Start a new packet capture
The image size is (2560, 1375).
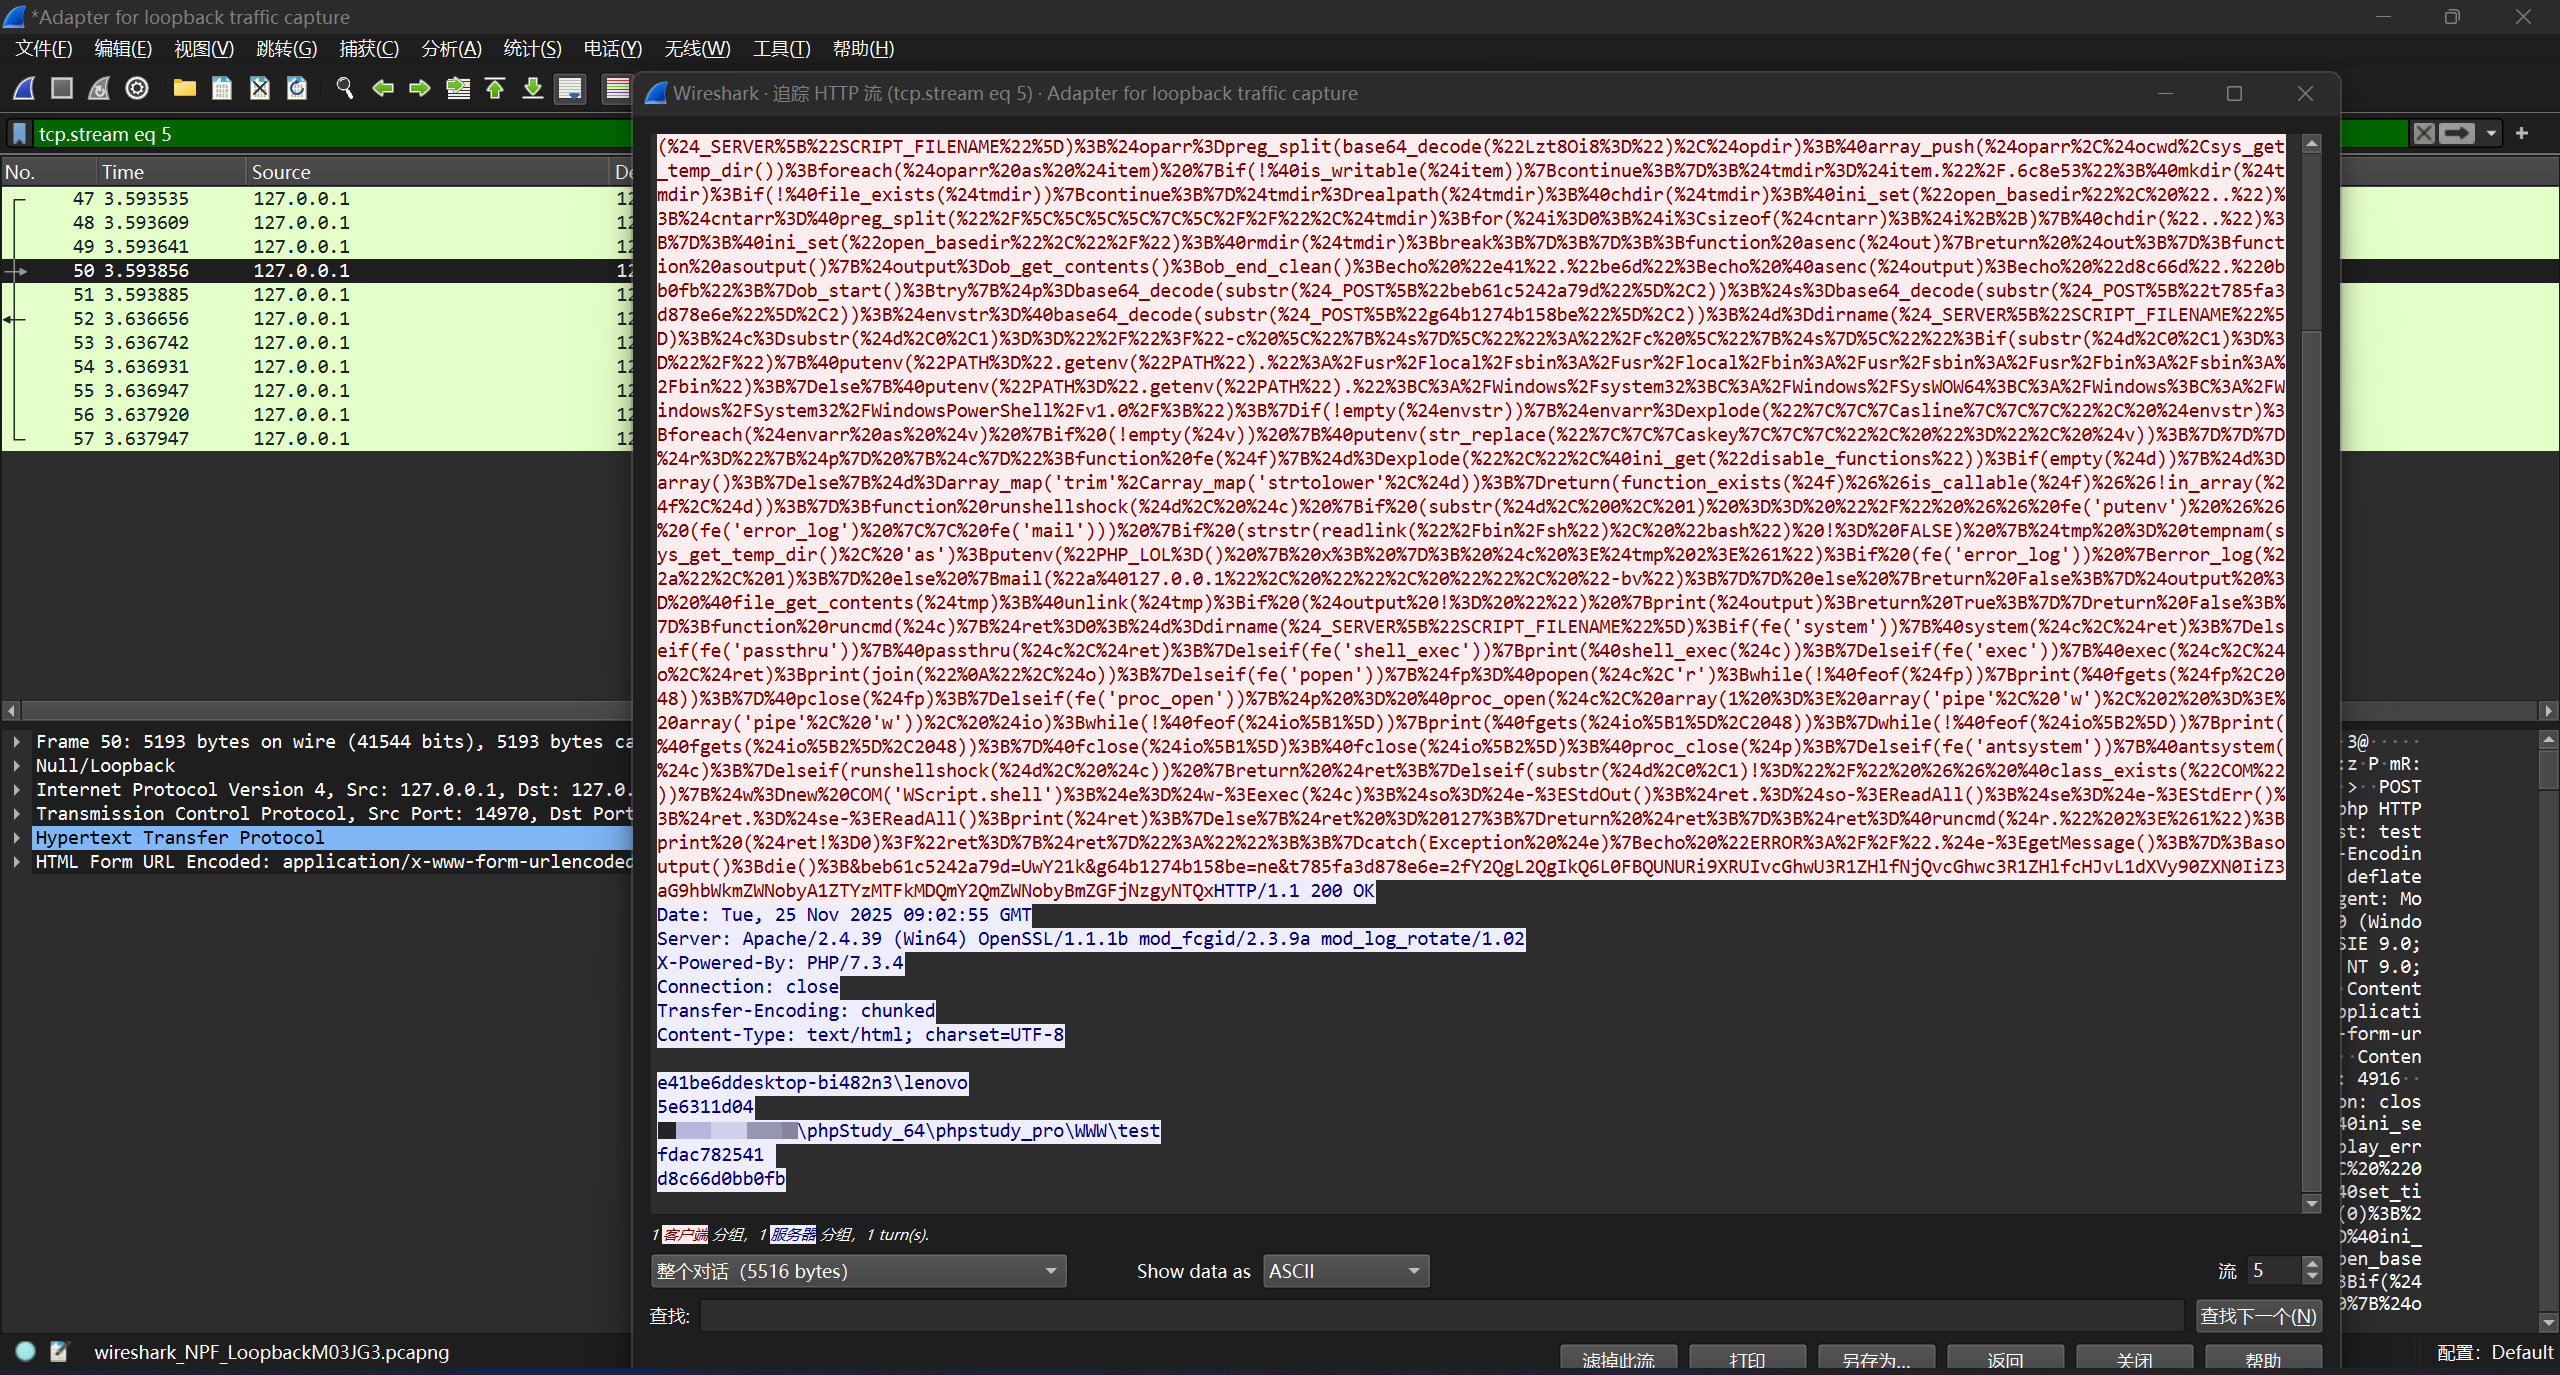[x=24, y=88]
